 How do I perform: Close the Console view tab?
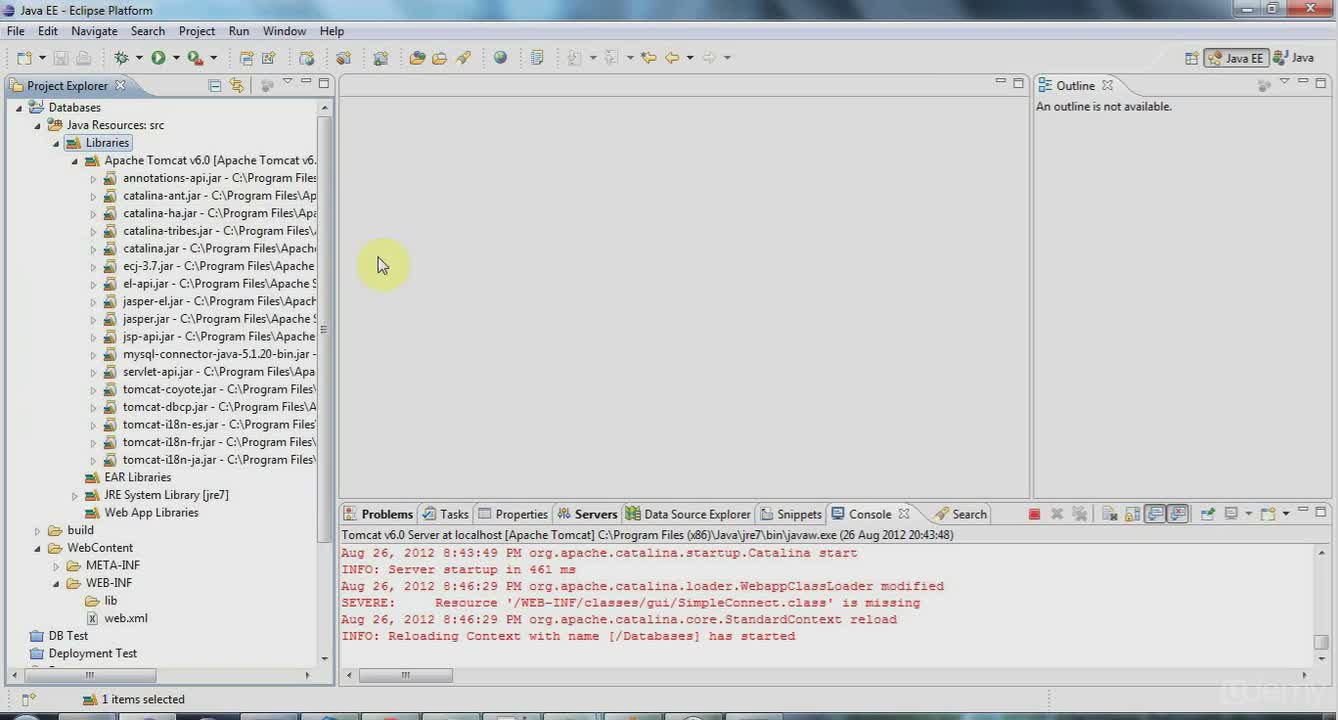[903, 514]
